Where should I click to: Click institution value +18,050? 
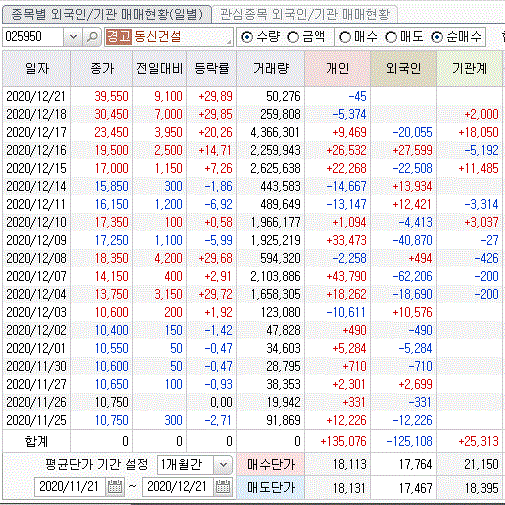478,132
